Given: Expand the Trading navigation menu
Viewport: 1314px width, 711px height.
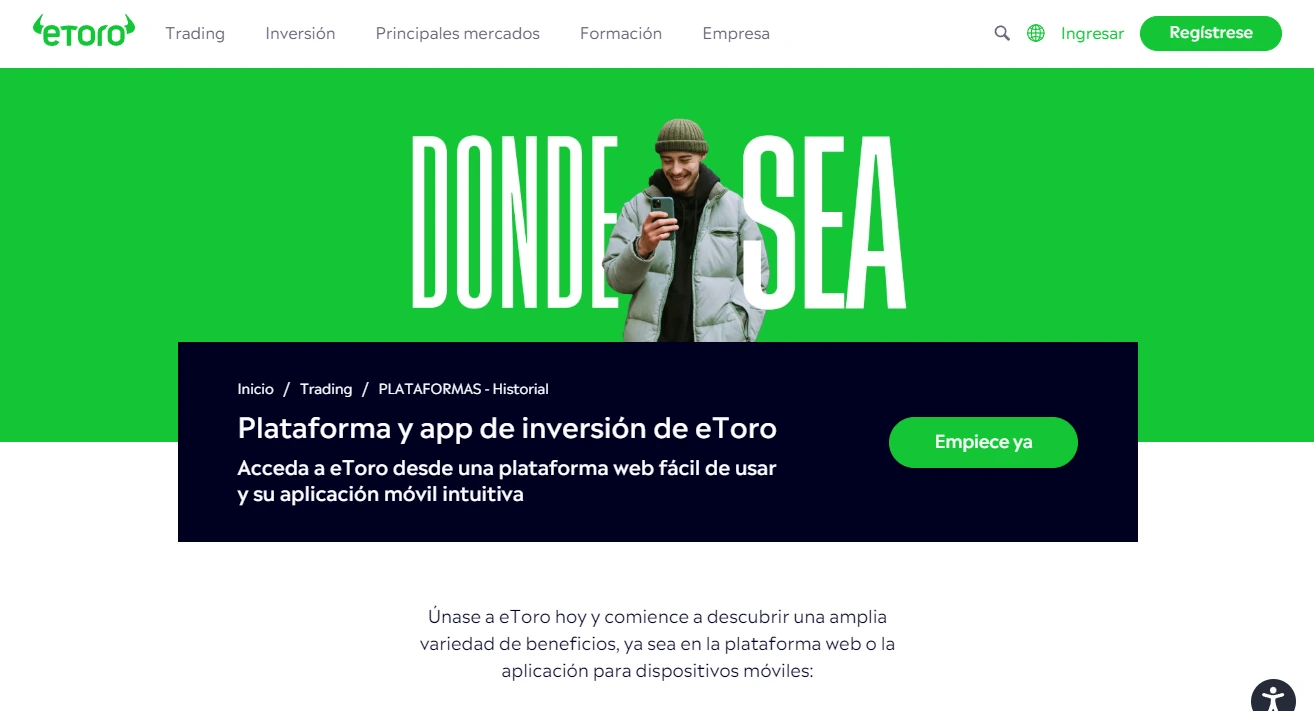Looking at the screenshot, I should [x=195, y=33].
